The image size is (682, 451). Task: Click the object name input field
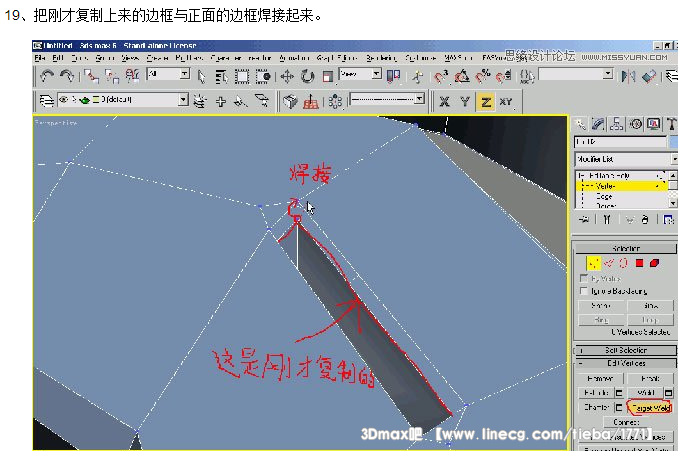[x=620, y=142]
